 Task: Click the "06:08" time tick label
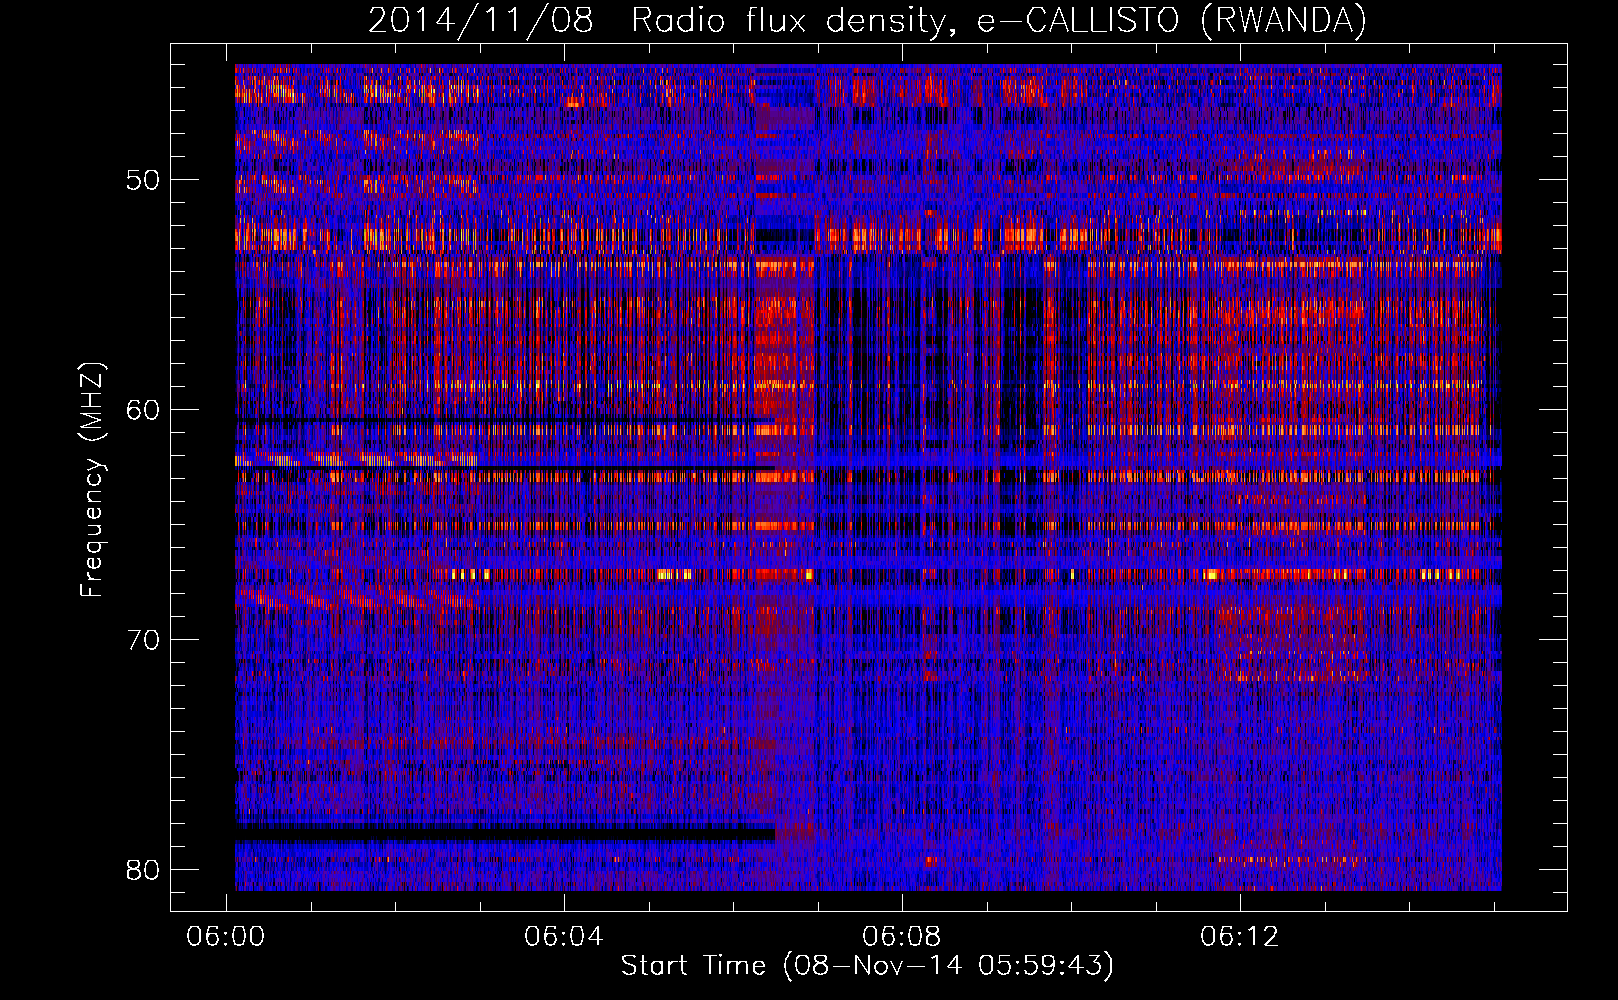pos(902,936)
